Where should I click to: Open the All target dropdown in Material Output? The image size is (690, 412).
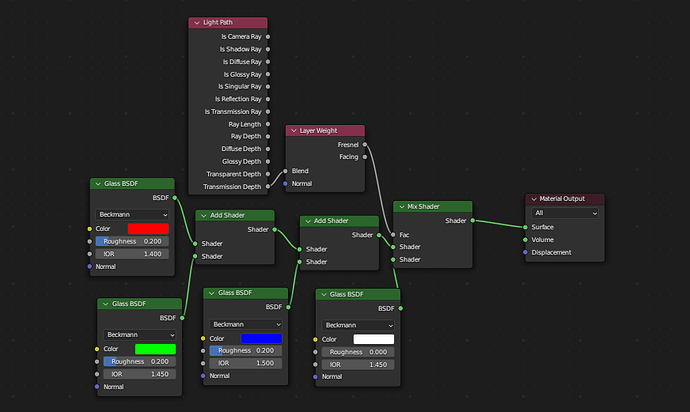[x=565, y=213]
